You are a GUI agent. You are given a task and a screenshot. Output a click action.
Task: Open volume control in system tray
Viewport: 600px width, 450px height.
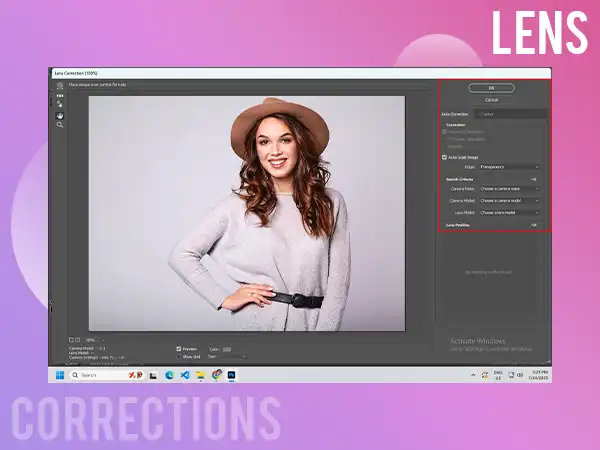tap(520, 375)
